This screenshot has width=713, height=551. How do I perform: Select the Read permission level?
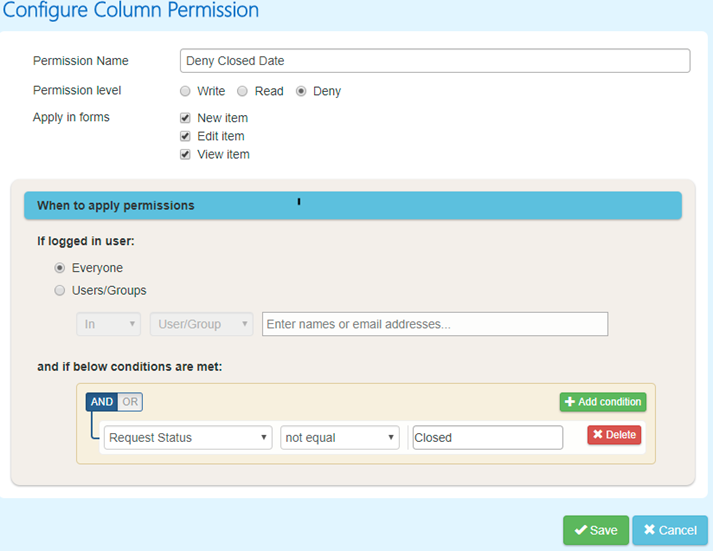point(242,91)
